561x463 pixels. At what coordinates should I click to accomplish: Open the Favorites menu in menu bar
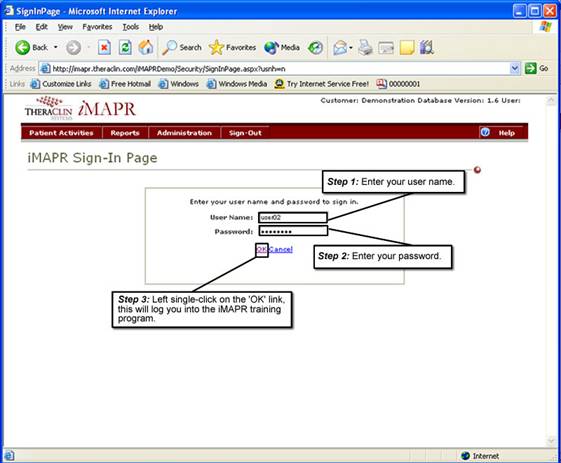tap(97, 27)
